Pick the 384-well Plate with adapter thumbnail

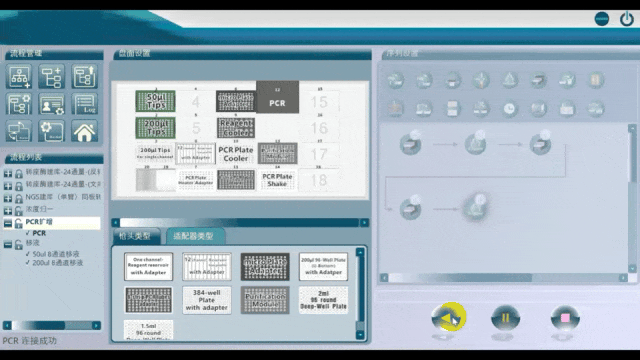pyautogui.click(x=207, y=300)
